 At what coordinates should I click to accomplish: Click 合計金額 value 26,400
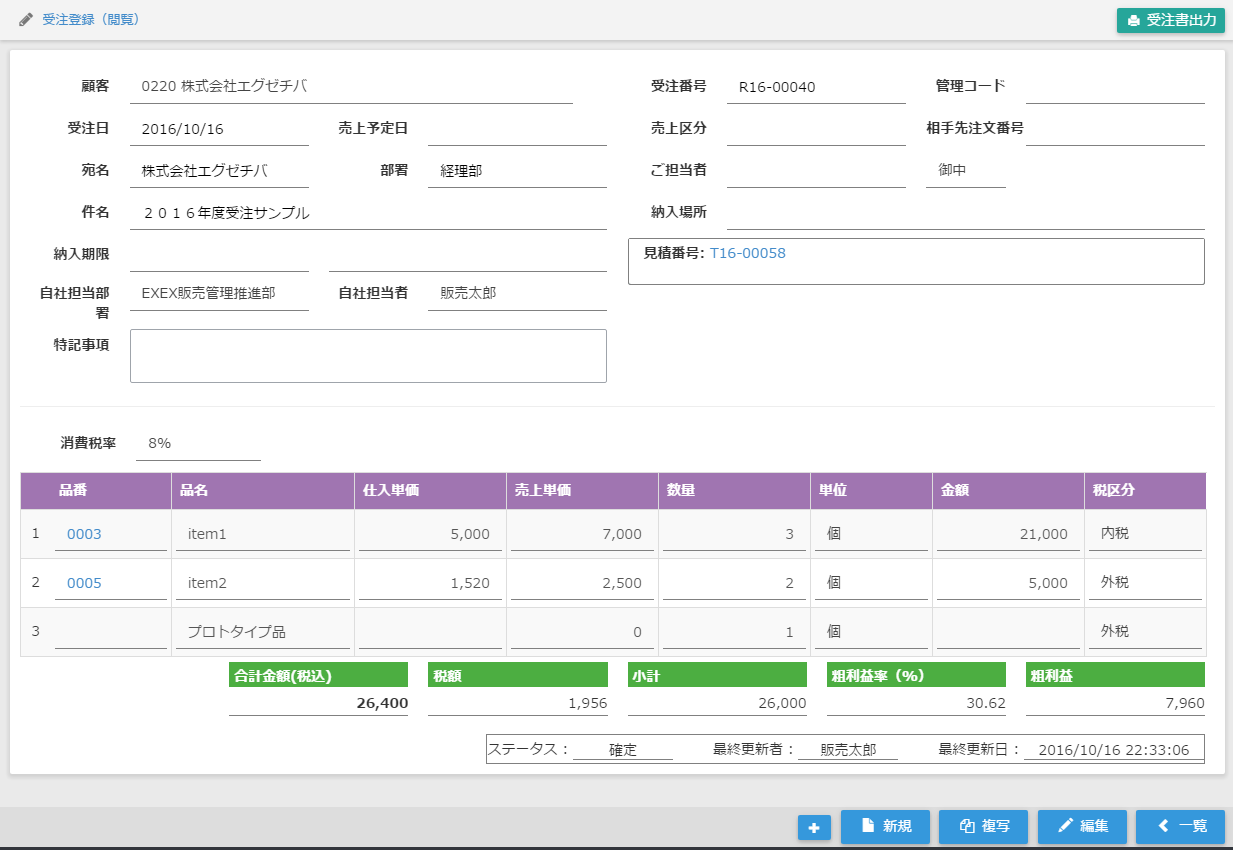pyautogui.click(x=318, y=703)
